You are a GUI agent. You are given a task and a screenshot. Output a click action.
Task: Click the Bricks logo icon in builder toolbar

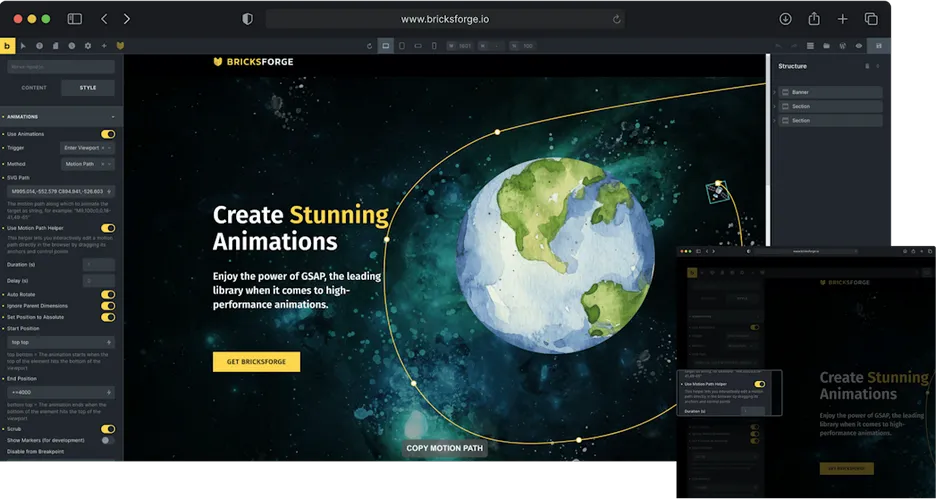pyautogui.click(x=8, y=46)
